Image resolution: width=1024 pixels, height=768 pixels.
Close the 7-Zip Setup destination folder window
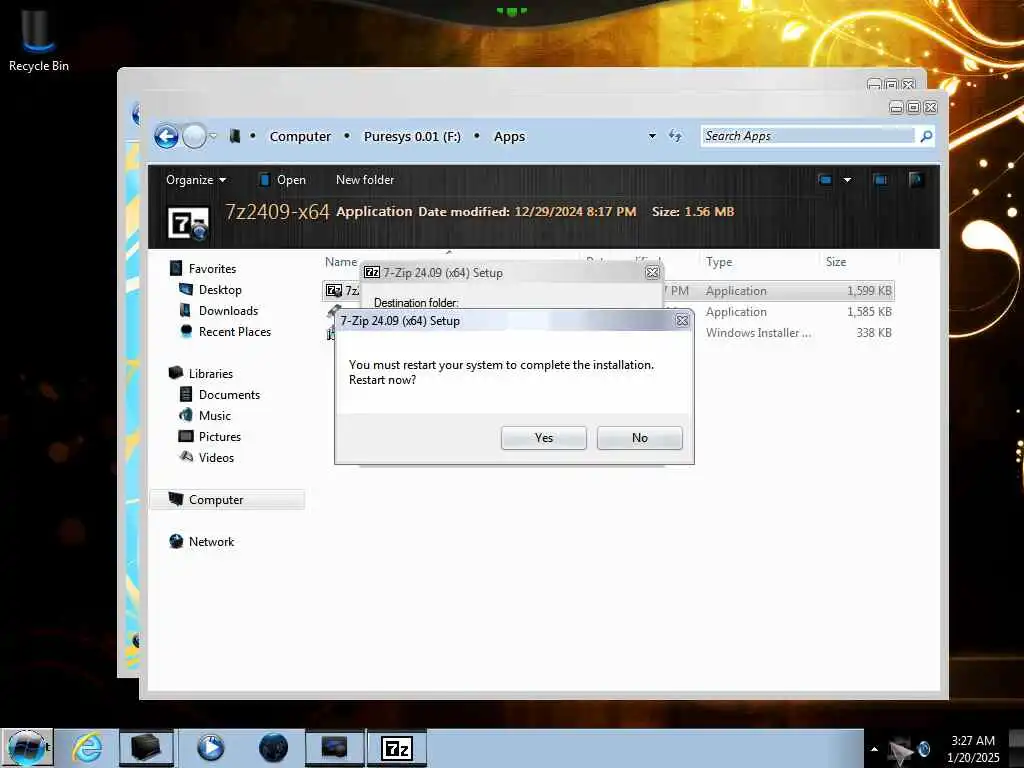[652, 273]
